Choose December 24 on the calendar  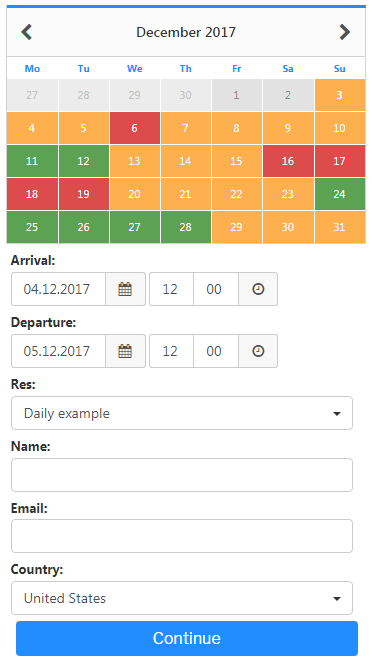click(x=340, y=194)
